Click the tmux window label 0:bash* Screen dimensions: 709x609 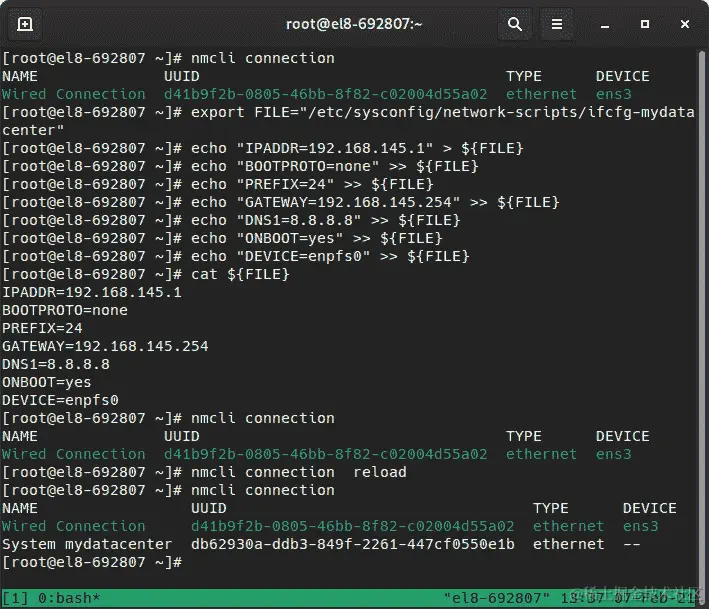69,598
